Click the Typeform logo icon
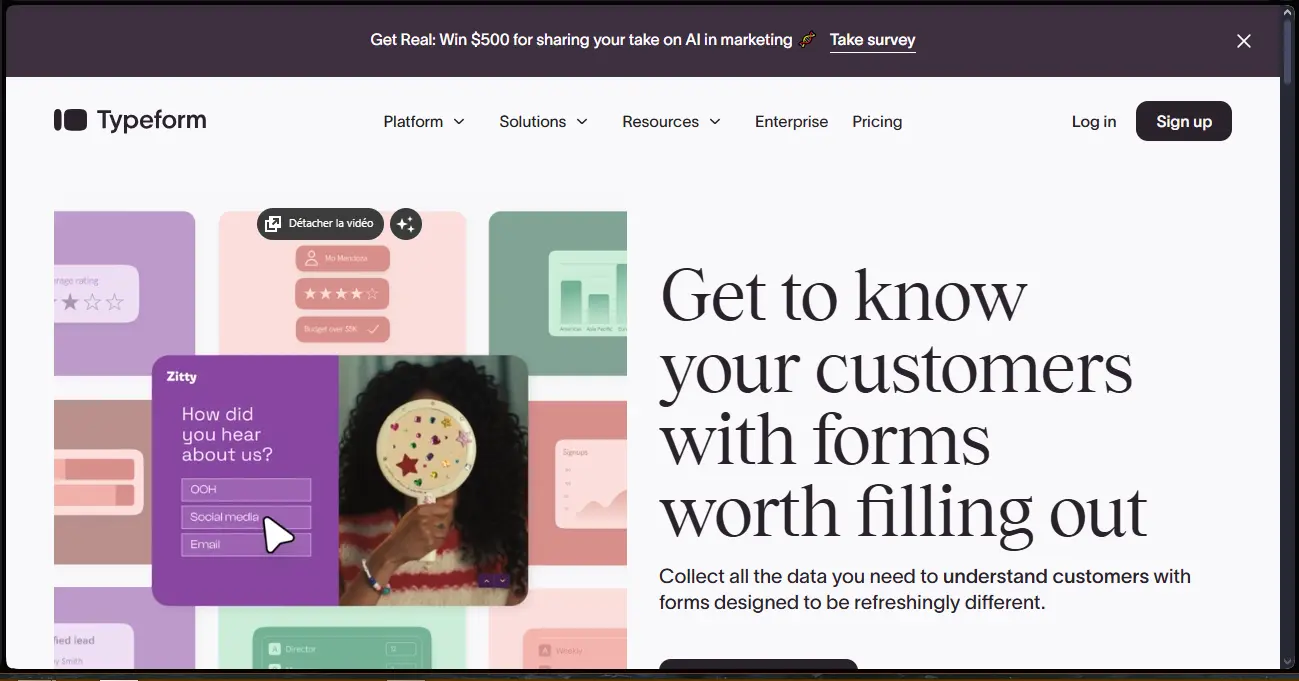 point(70,121)
